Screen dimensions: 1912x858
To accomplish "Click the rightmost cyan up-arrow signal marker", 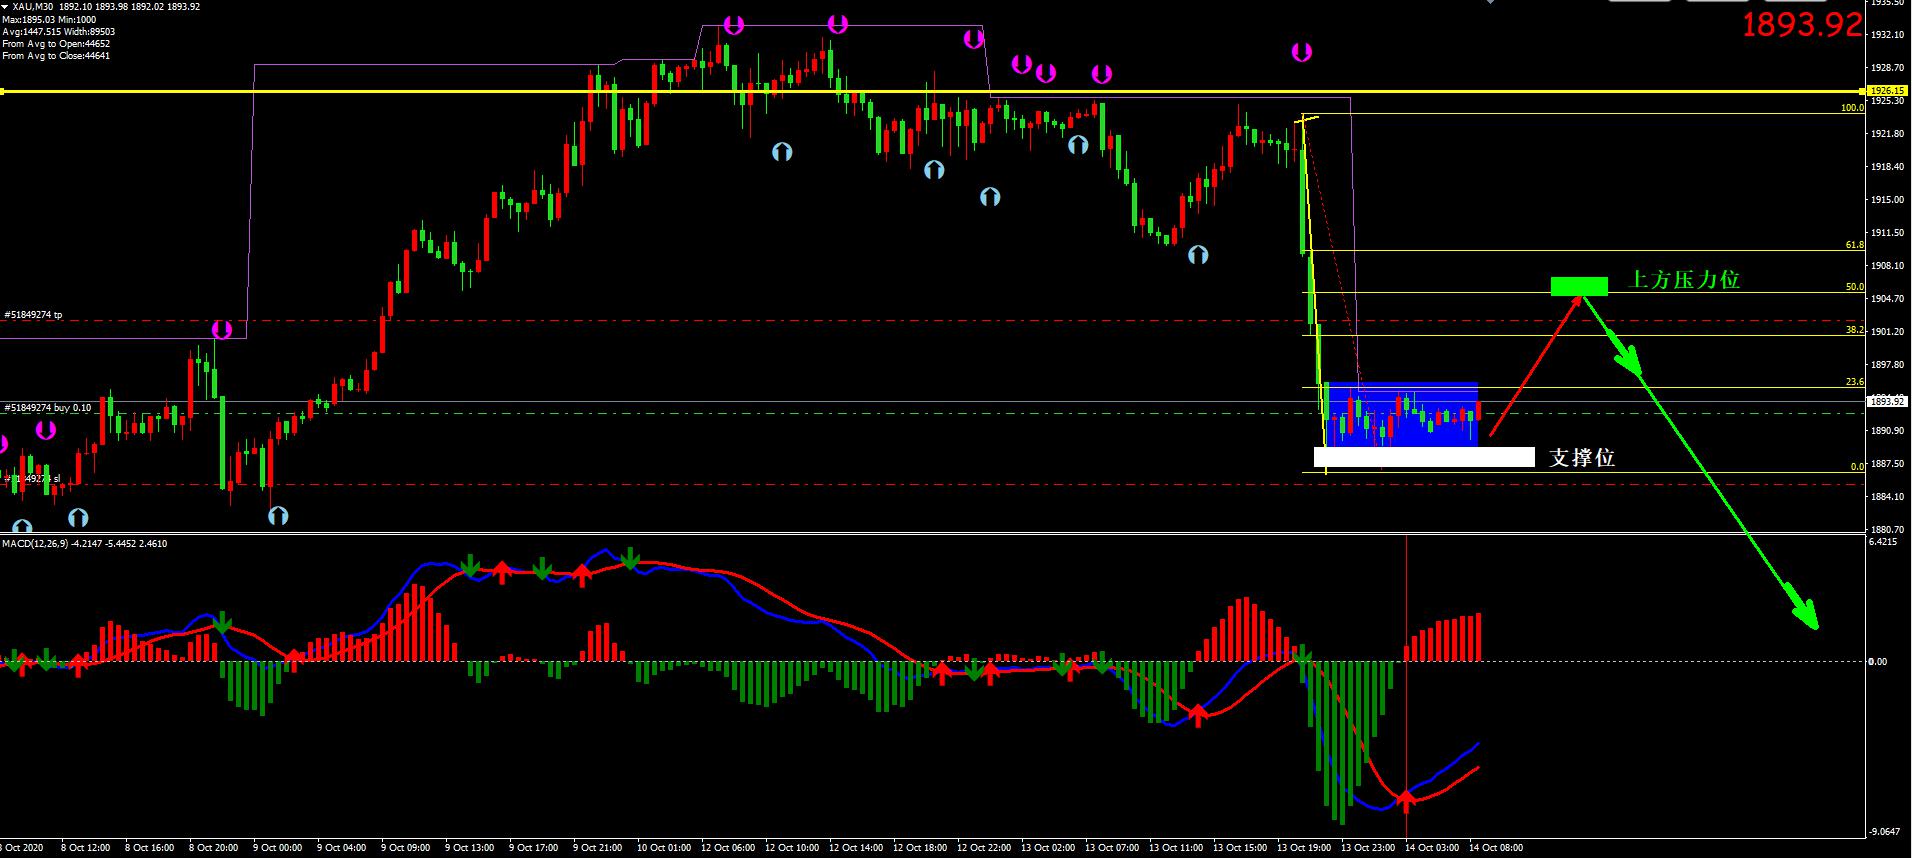I will pos(1198,255).
